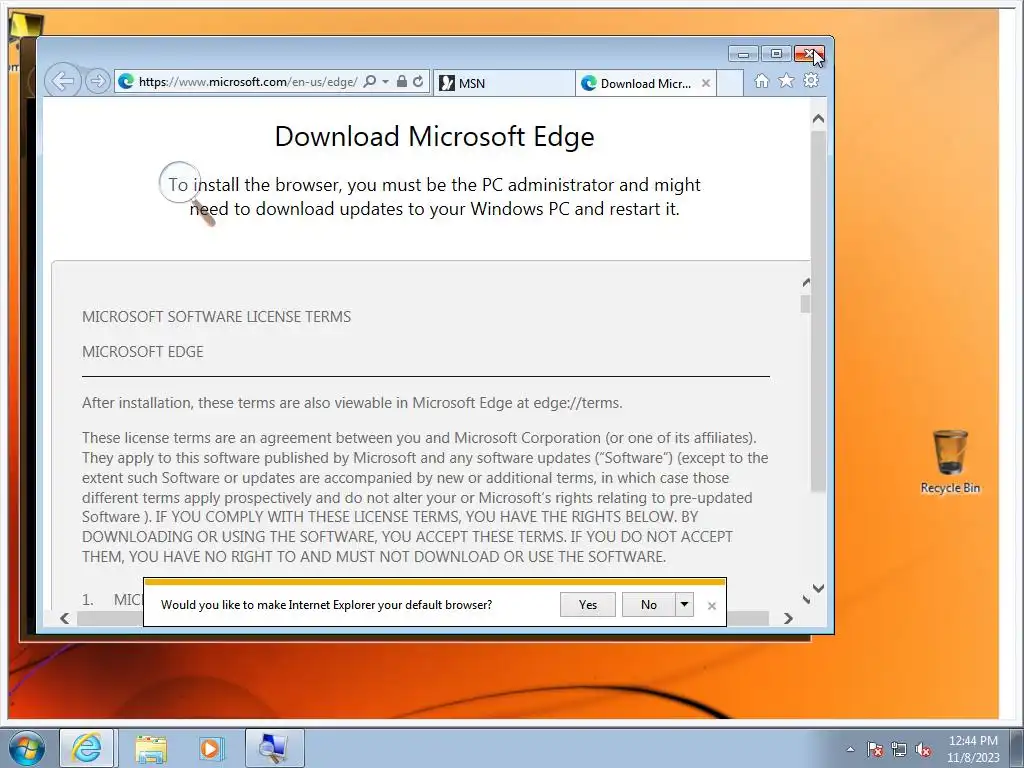Click the Magnifier lens floating on page
Viewport: 1024px width, 768px height.
(x=187, y=193)
